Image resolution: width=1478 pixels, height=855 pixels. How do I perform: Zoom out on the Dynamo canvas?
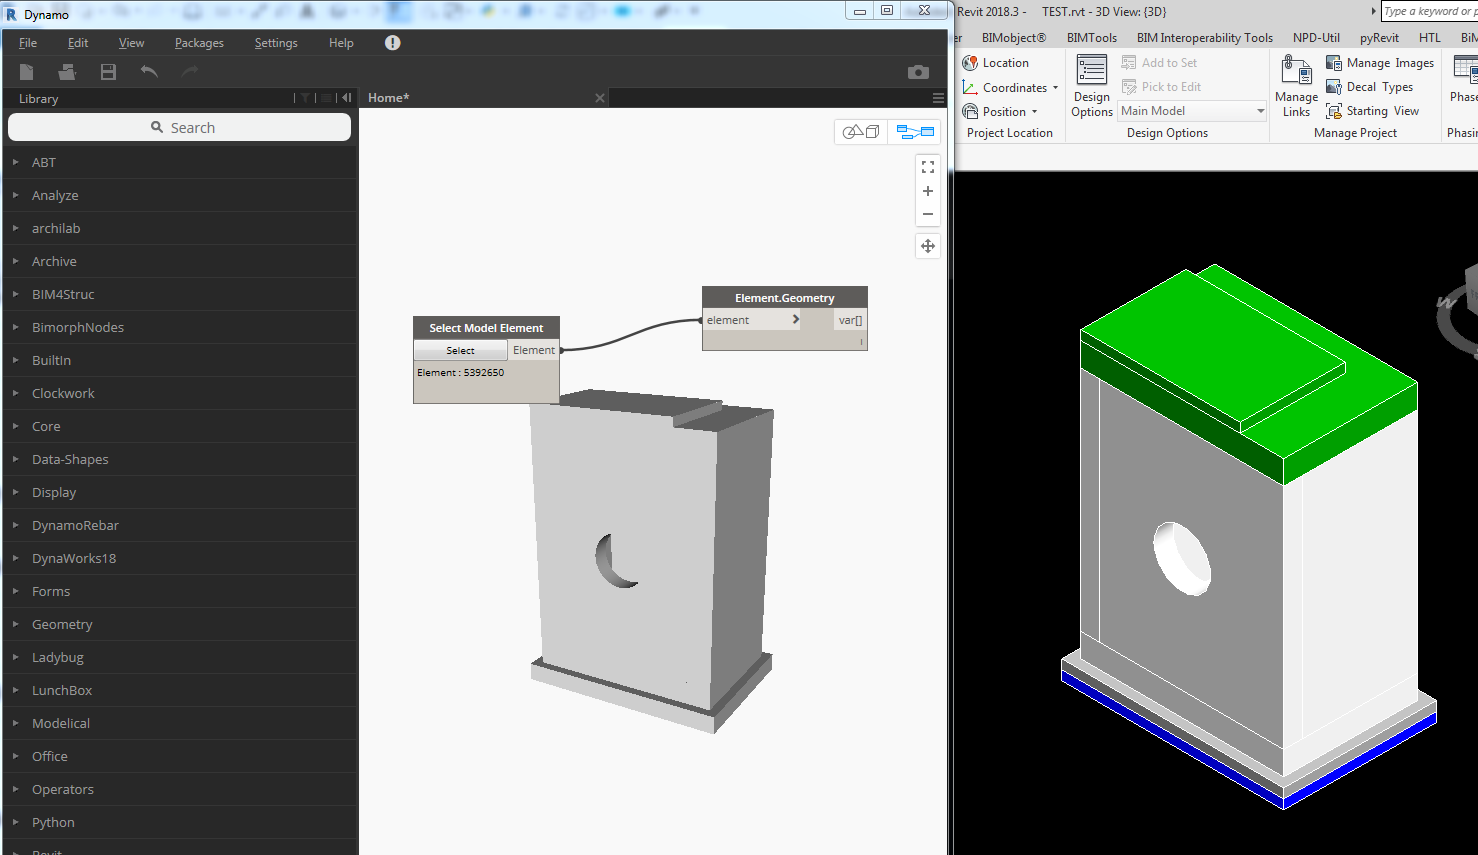(x=928, y=214)
